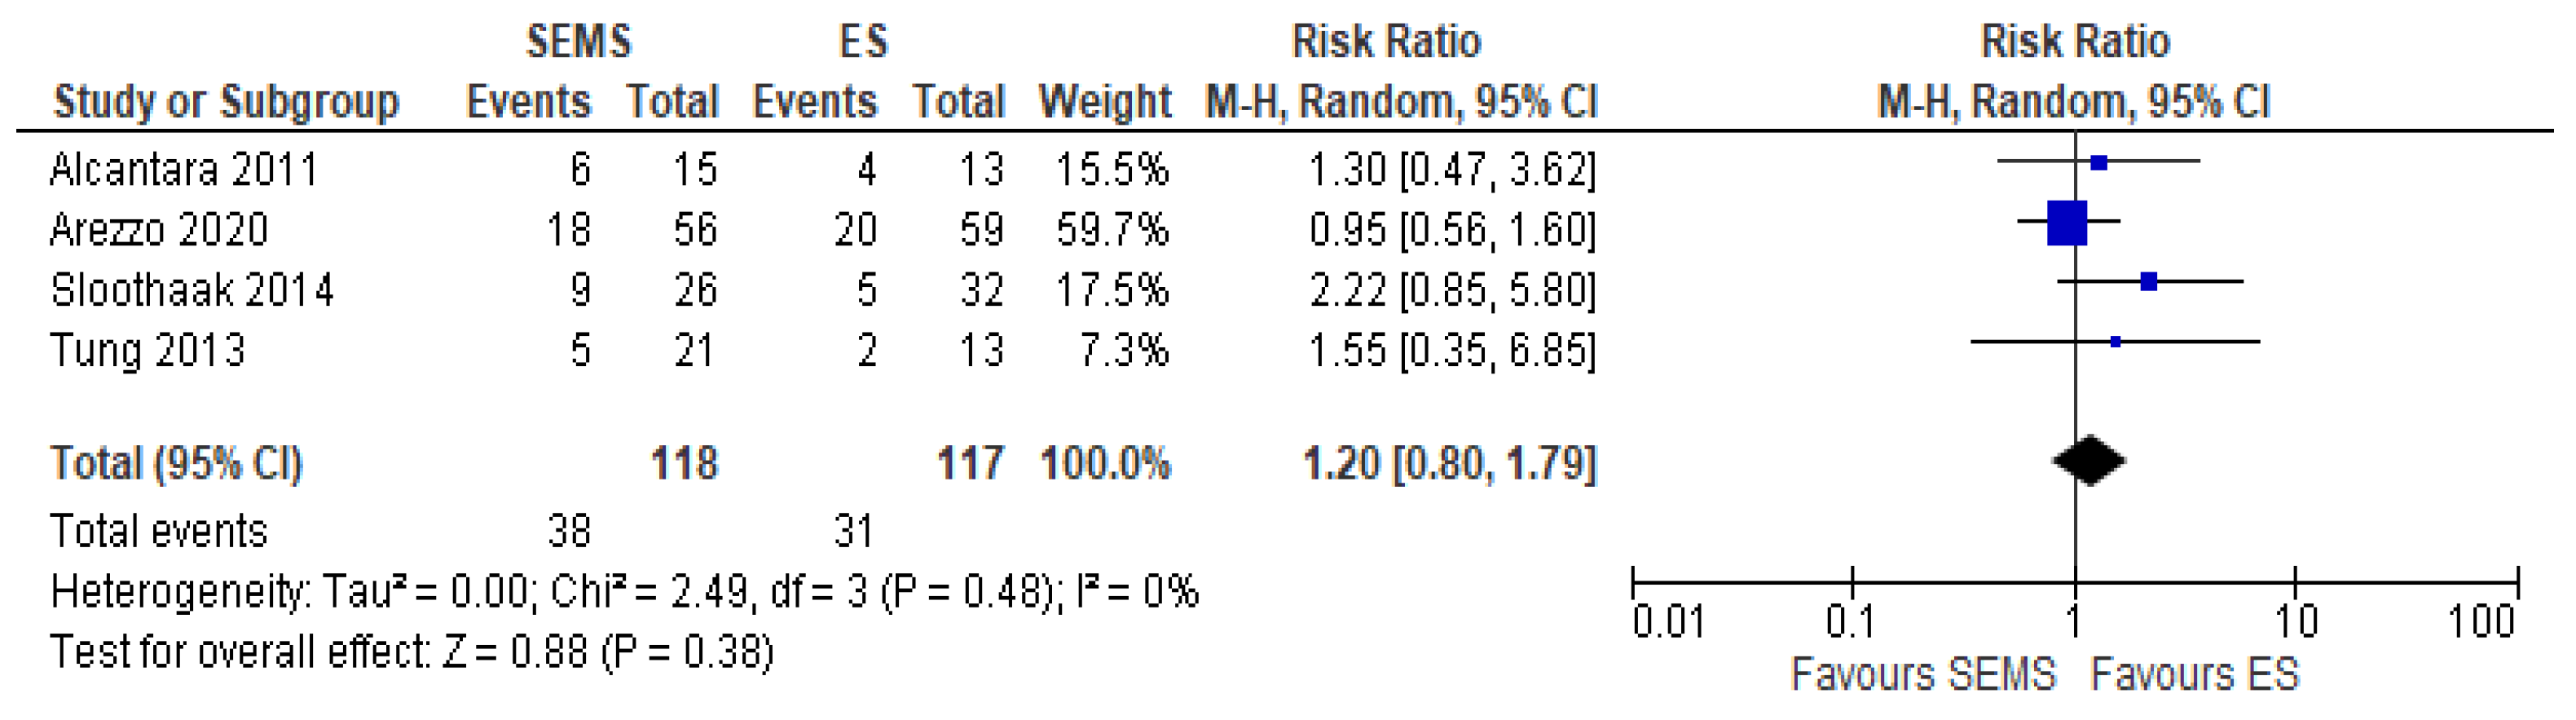Click the "Favours SEMS" axis label
Image resolution: width=2576 pixels, height=720 pixels.
tap(1922, 675)
